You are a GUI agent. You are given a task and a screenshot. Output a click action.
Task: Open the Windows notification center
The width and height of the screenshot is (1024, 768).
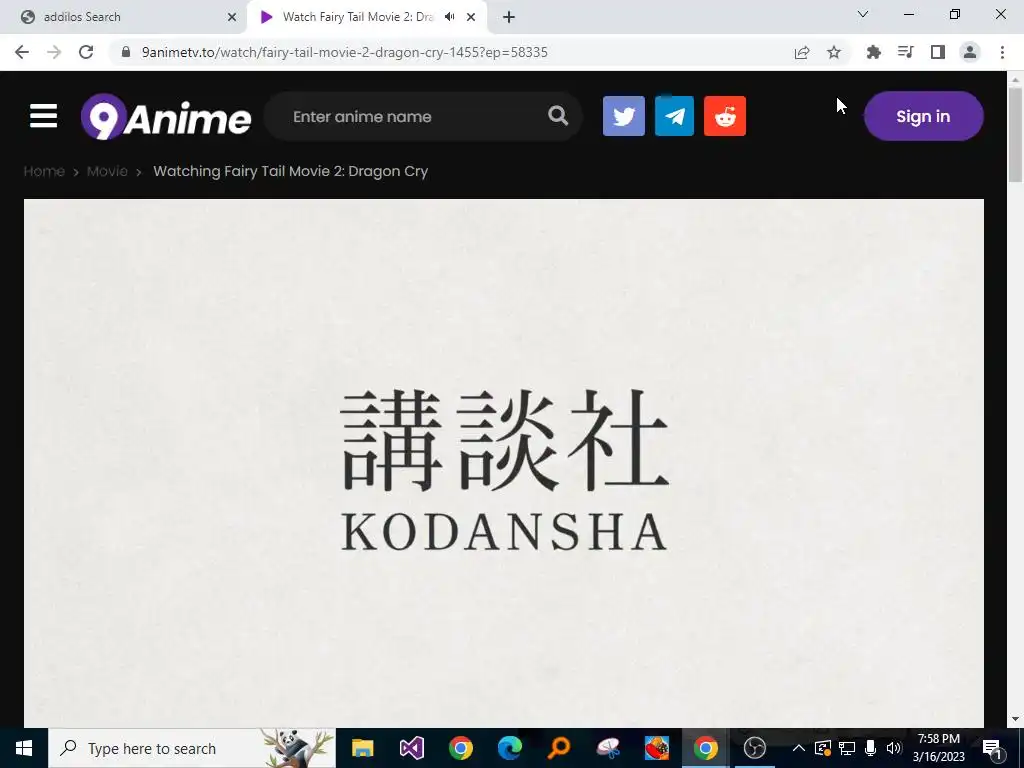[x=993, y=748]
